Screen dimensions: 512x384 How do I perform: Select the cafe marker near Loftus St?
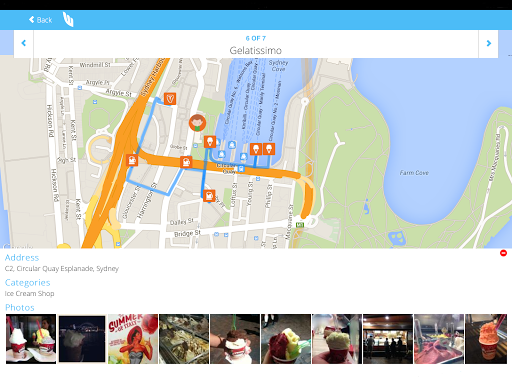coord(209,196)
